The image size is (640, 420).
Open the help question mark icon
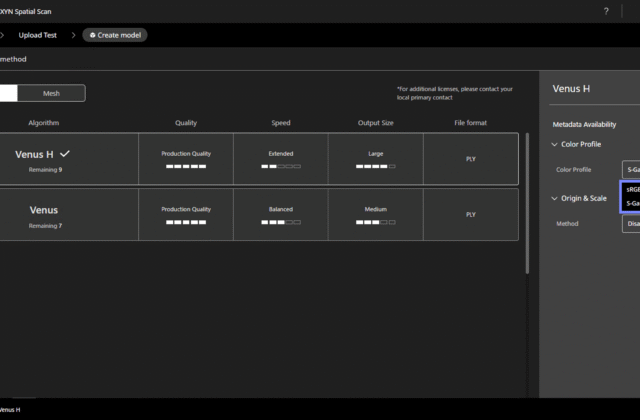[x=606, y=11]
